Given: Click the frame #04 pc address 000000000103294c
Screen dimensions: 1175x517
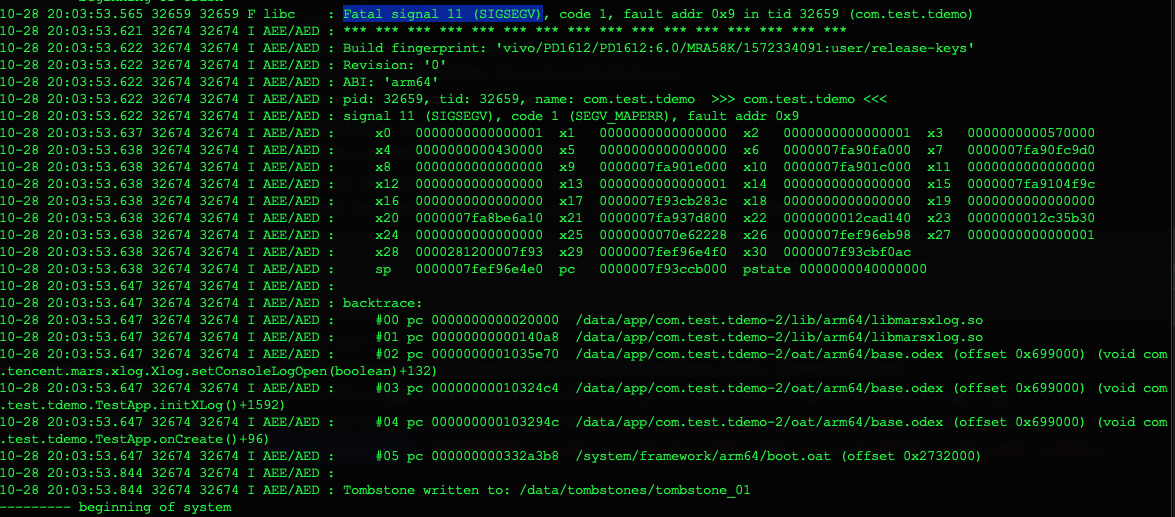Looking at the screenshot, I should pyautogui.click(x=495, y=423).
